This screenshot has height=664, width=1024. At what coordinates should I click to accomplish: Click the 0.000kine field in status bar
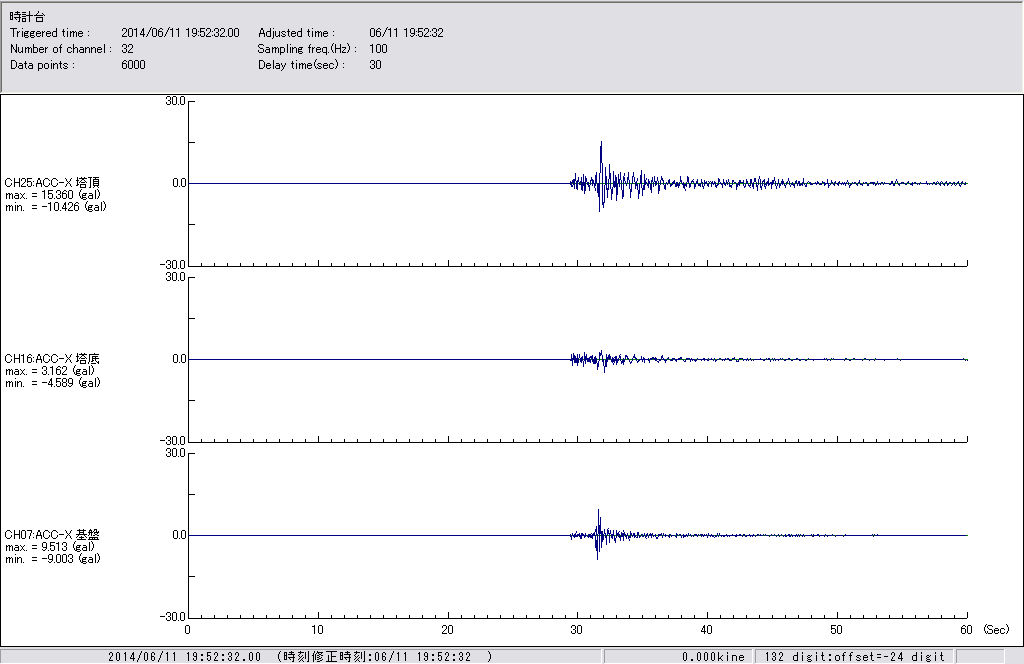(712, 657)
